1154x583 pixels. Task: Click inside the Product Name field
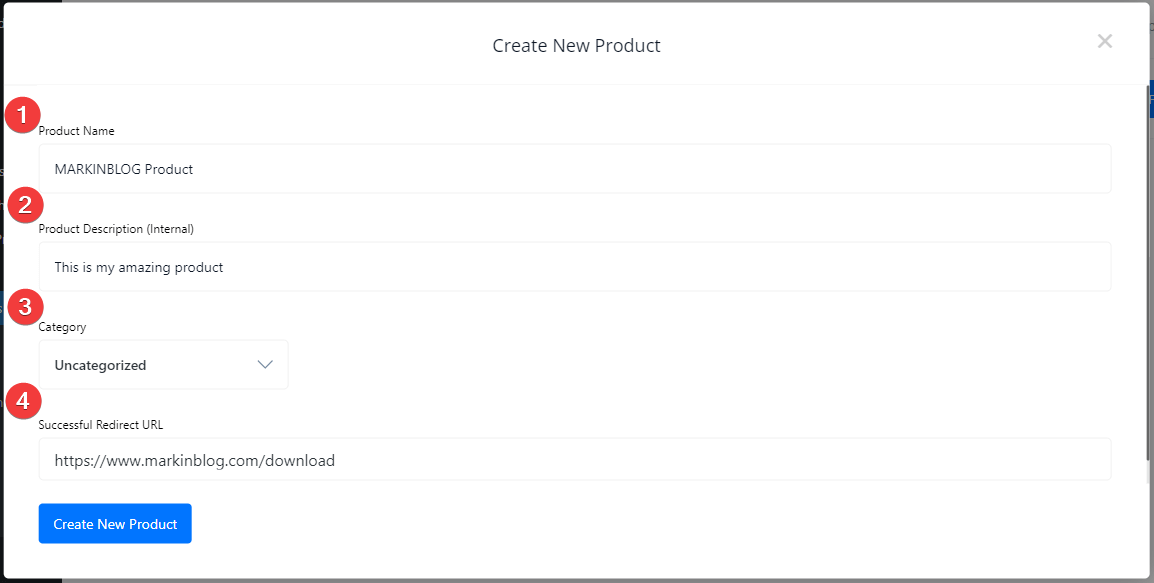(x=575, y=168)
